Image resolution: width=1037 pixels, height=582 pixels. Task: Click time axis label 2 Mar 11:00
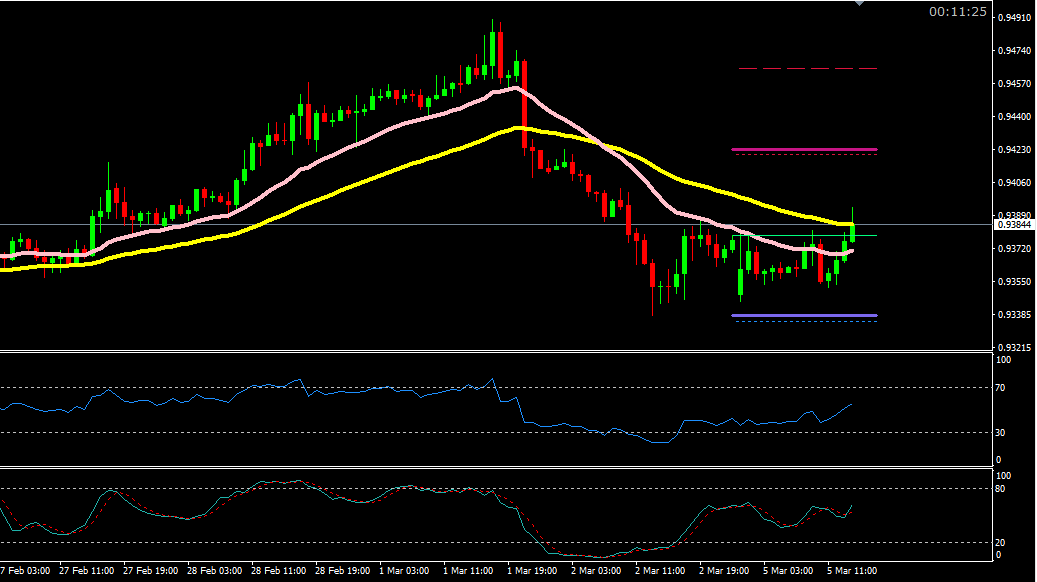click(660, 571)
